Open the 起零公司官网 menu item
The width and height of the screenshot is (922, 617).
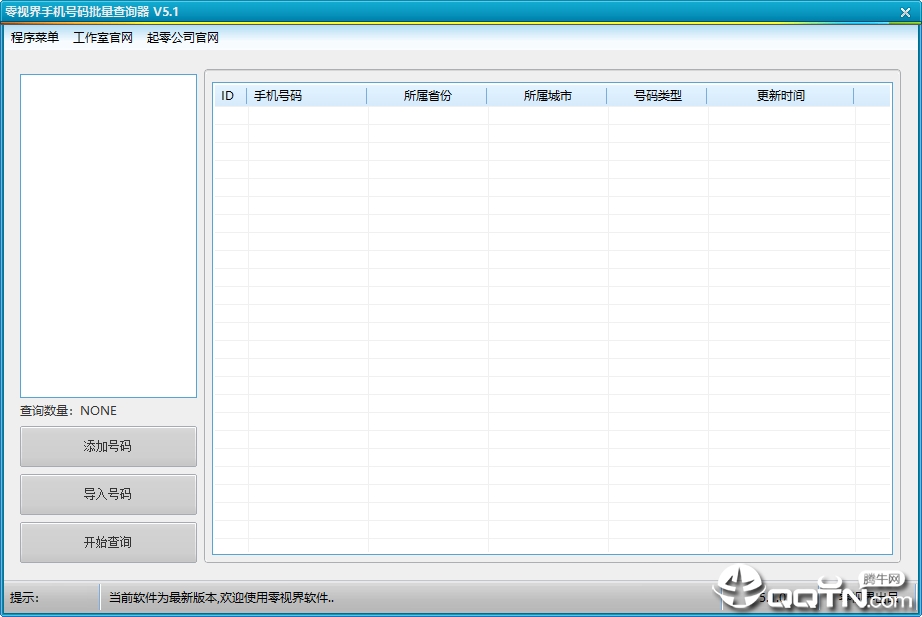pos(183,38)
